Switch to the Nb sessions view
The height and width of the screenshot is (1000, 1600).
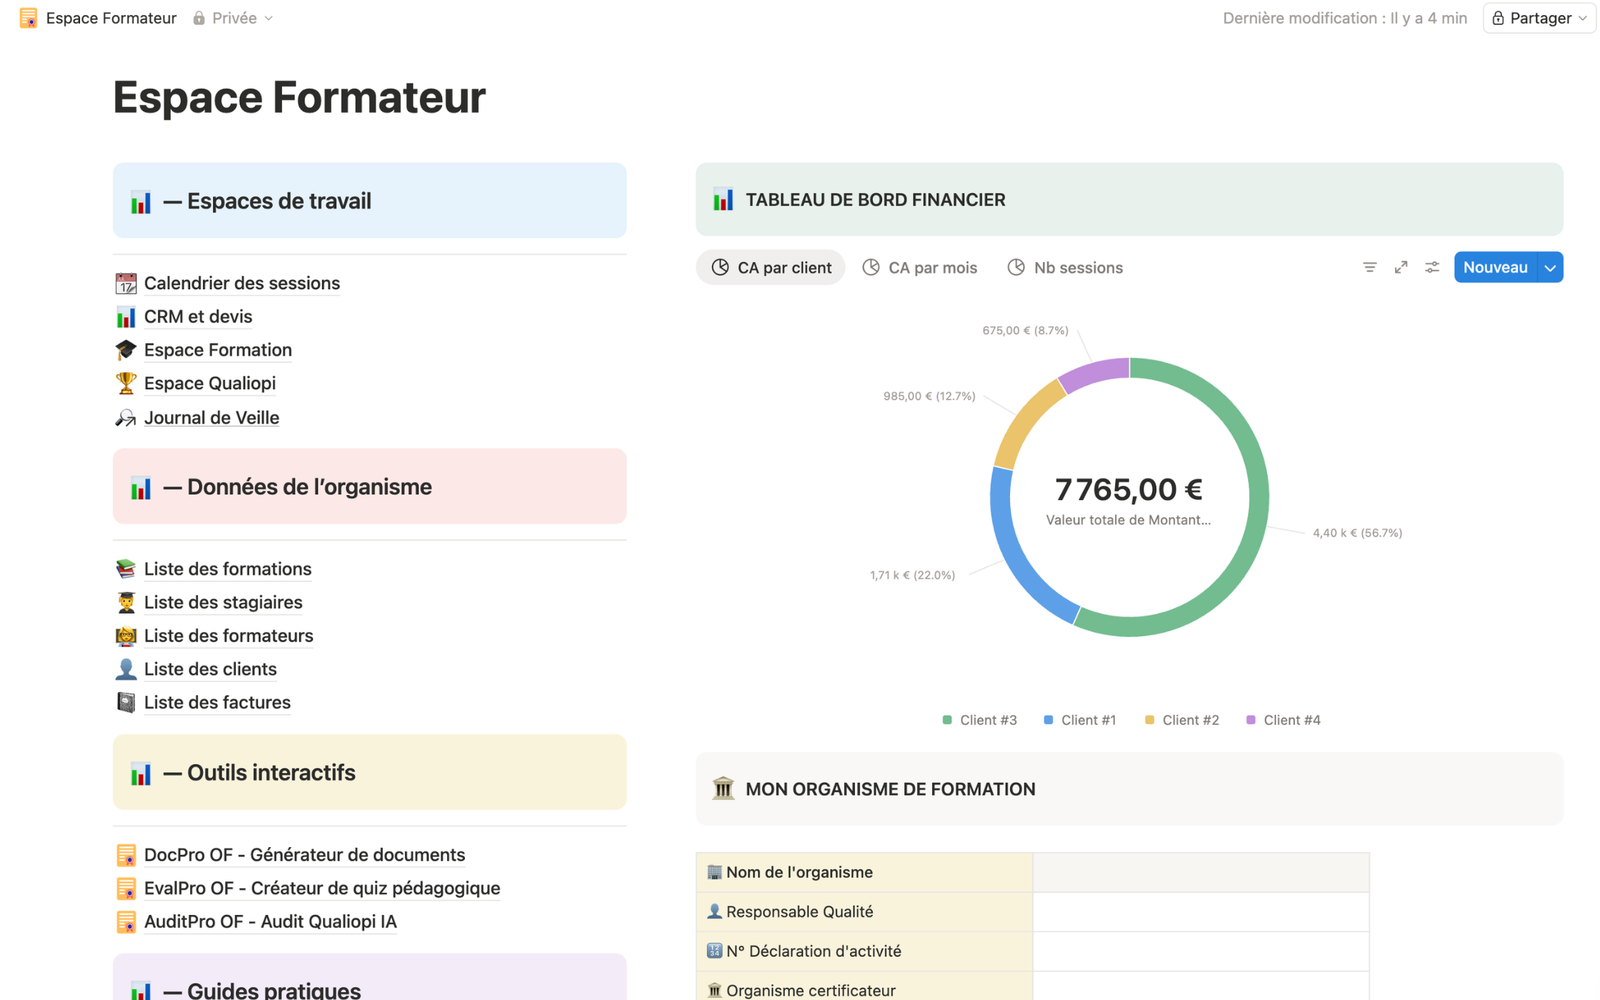(1064, 267)
